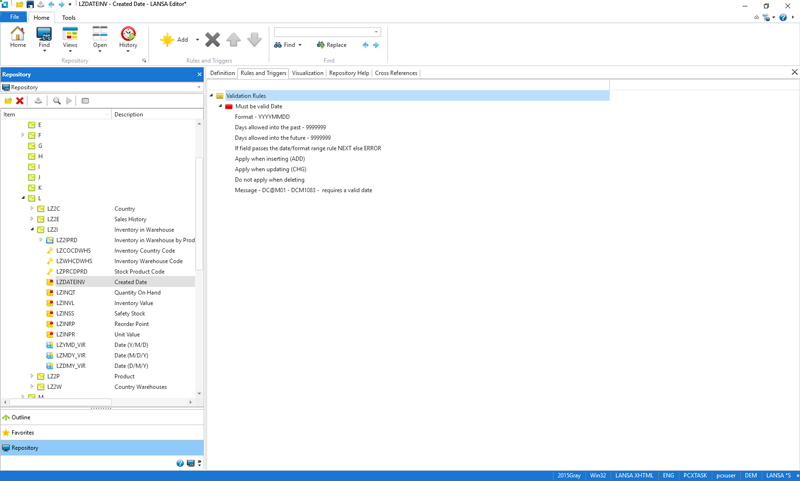The width and height of the screenshot is (800, 481).
Task: Delete the selected rule with the X icon
Action: click(x=212, y=40)
